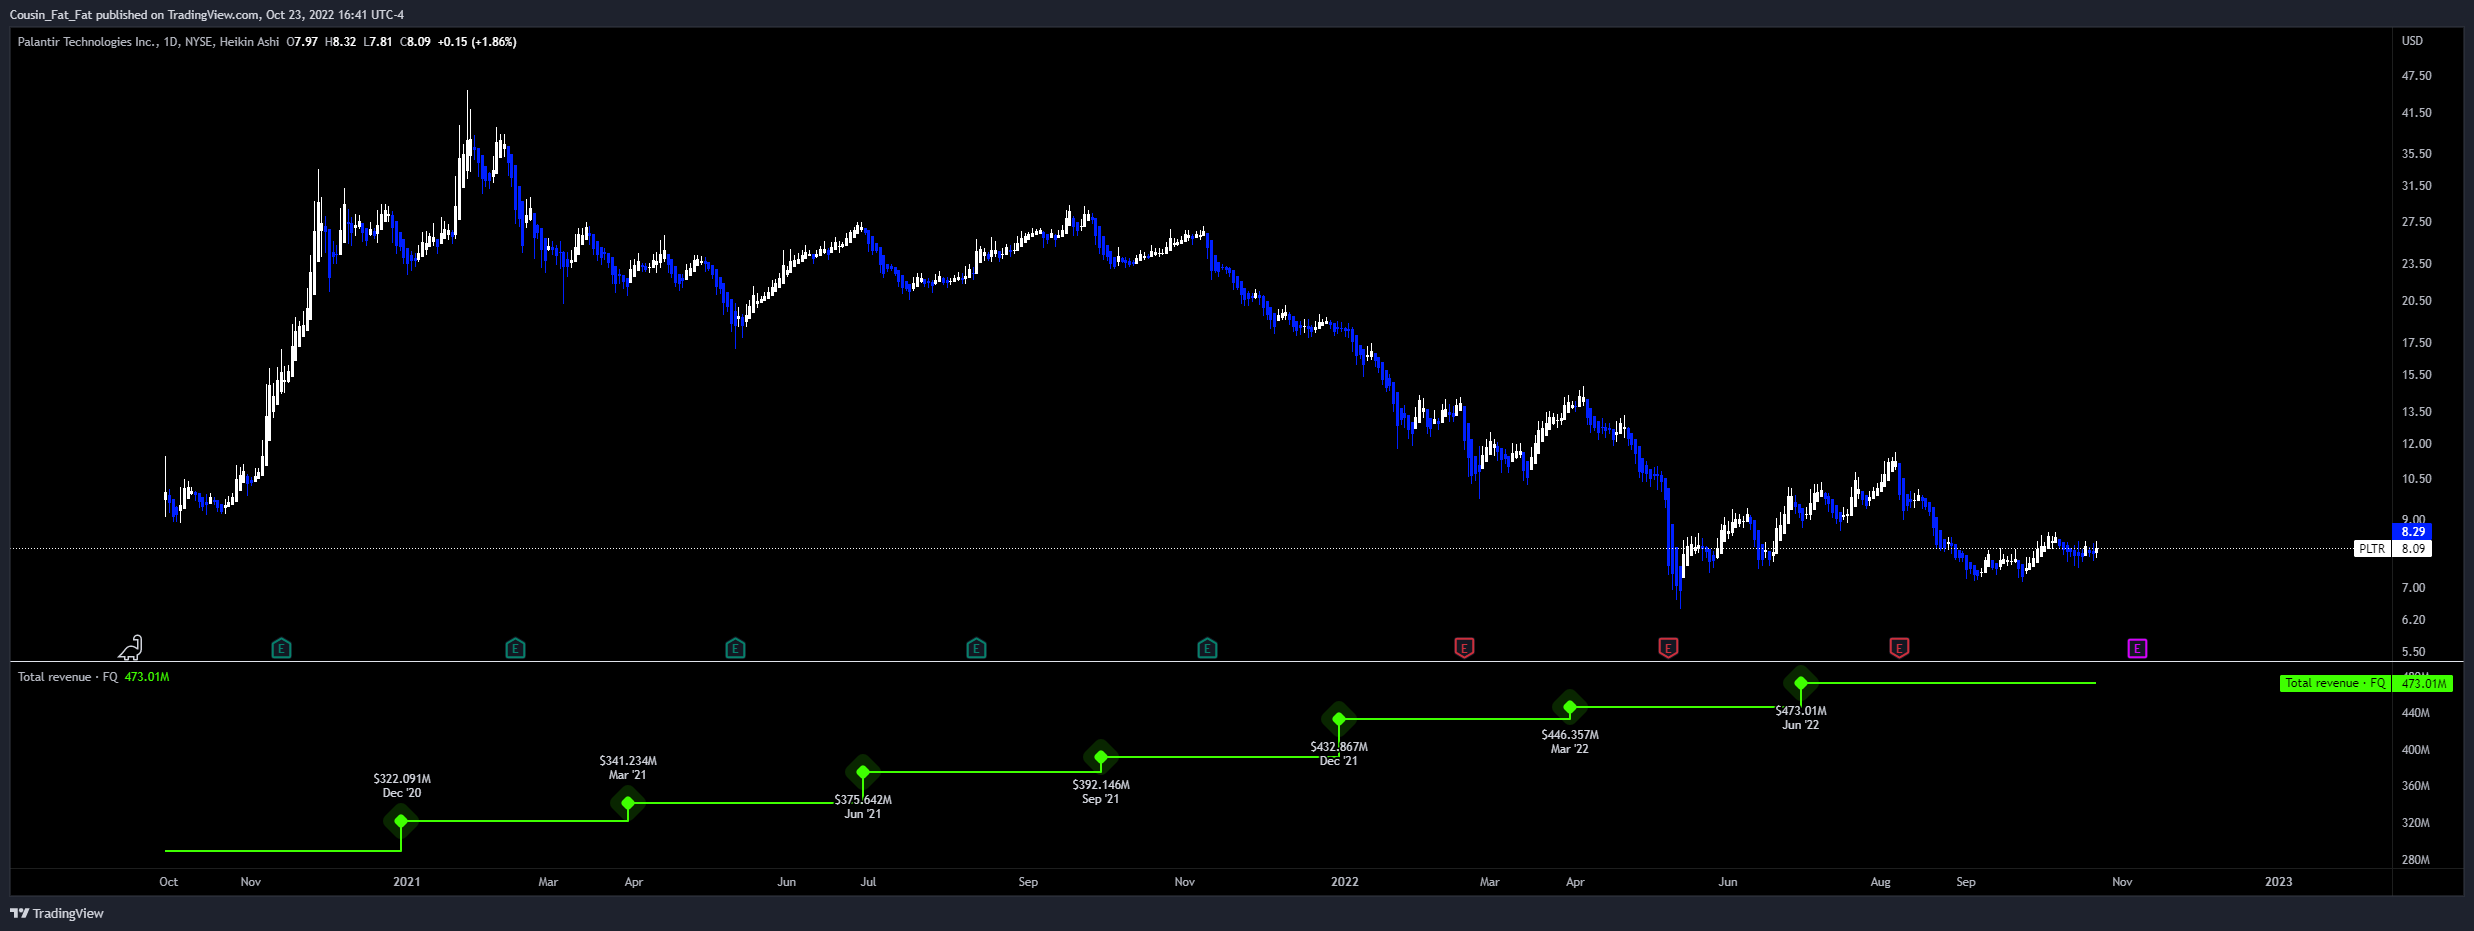Click the red earnings marker near May 2022
This screenshot has height=931, width=2474.
pos(1668,649)
